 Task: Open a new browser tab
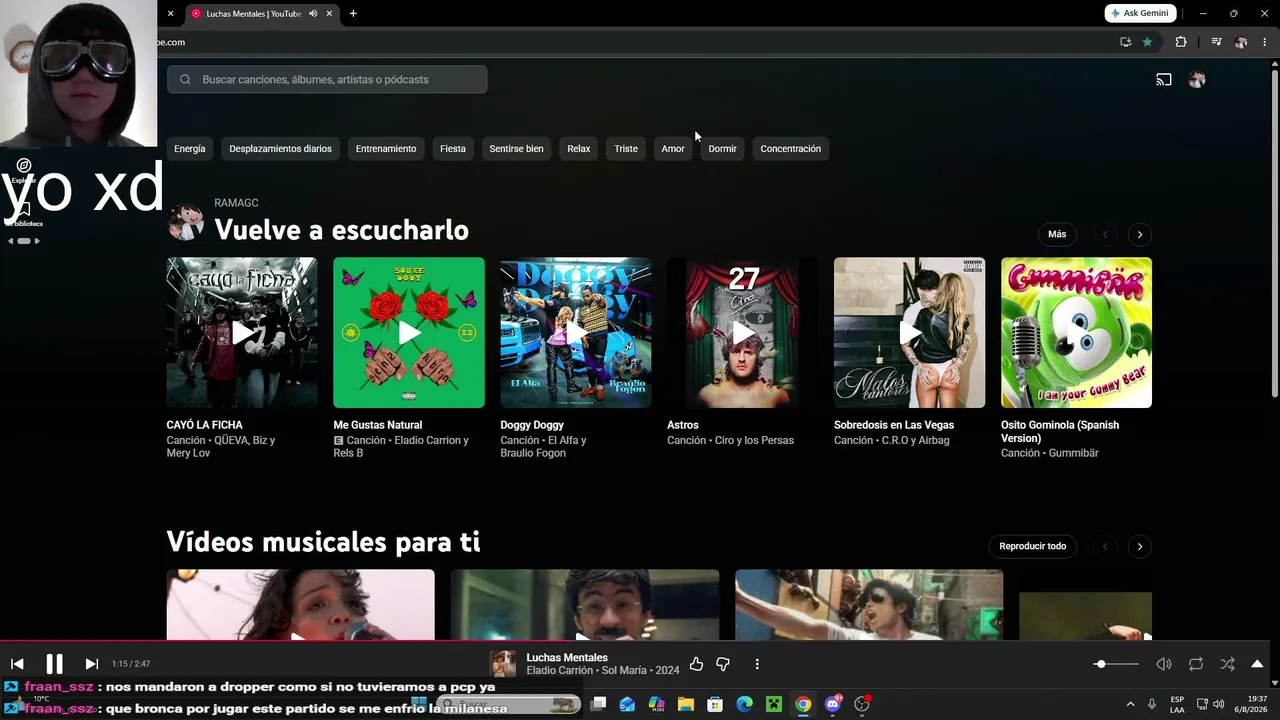353,14
